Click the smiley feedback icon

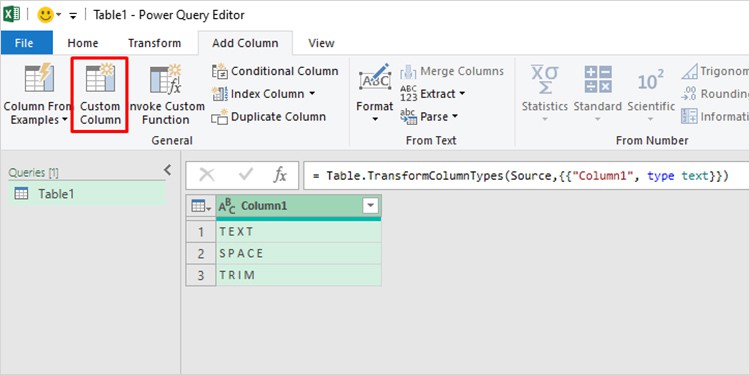point(45,15)
